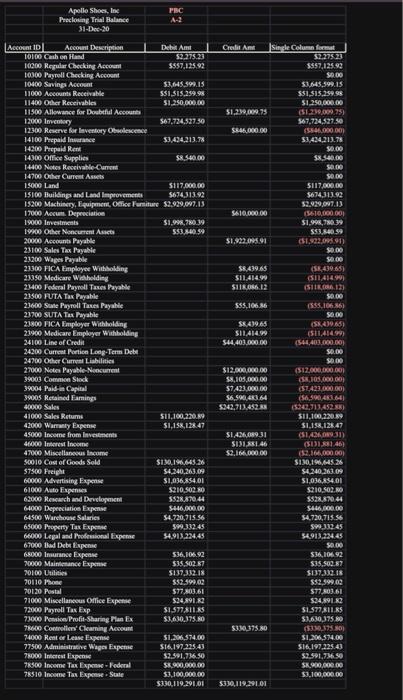
Task: Click the Sales credit amount cell
Action: [243, 407]
